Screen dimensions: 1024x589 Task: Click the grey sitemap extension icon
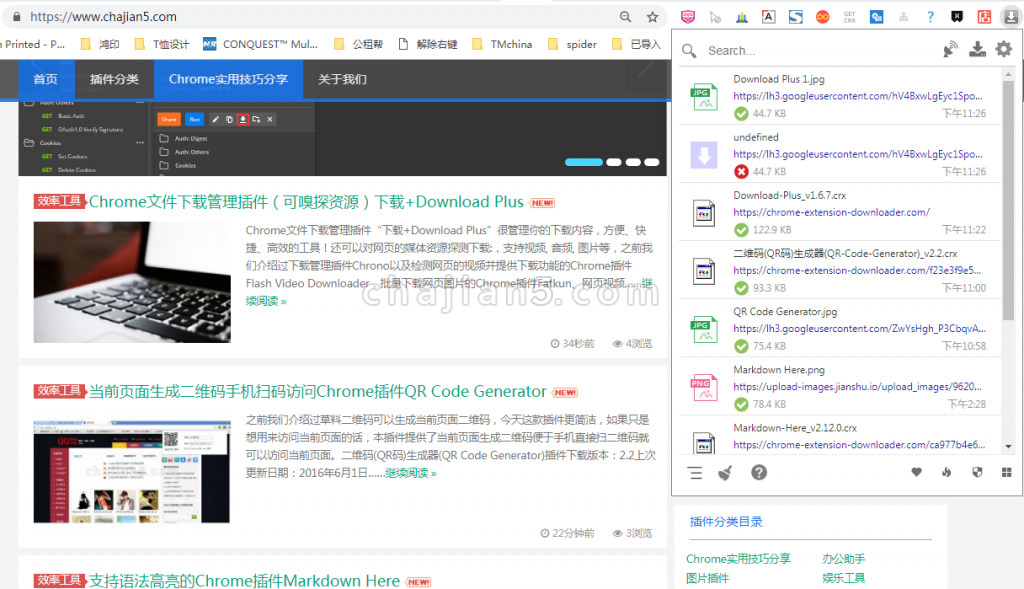[904, 17]
